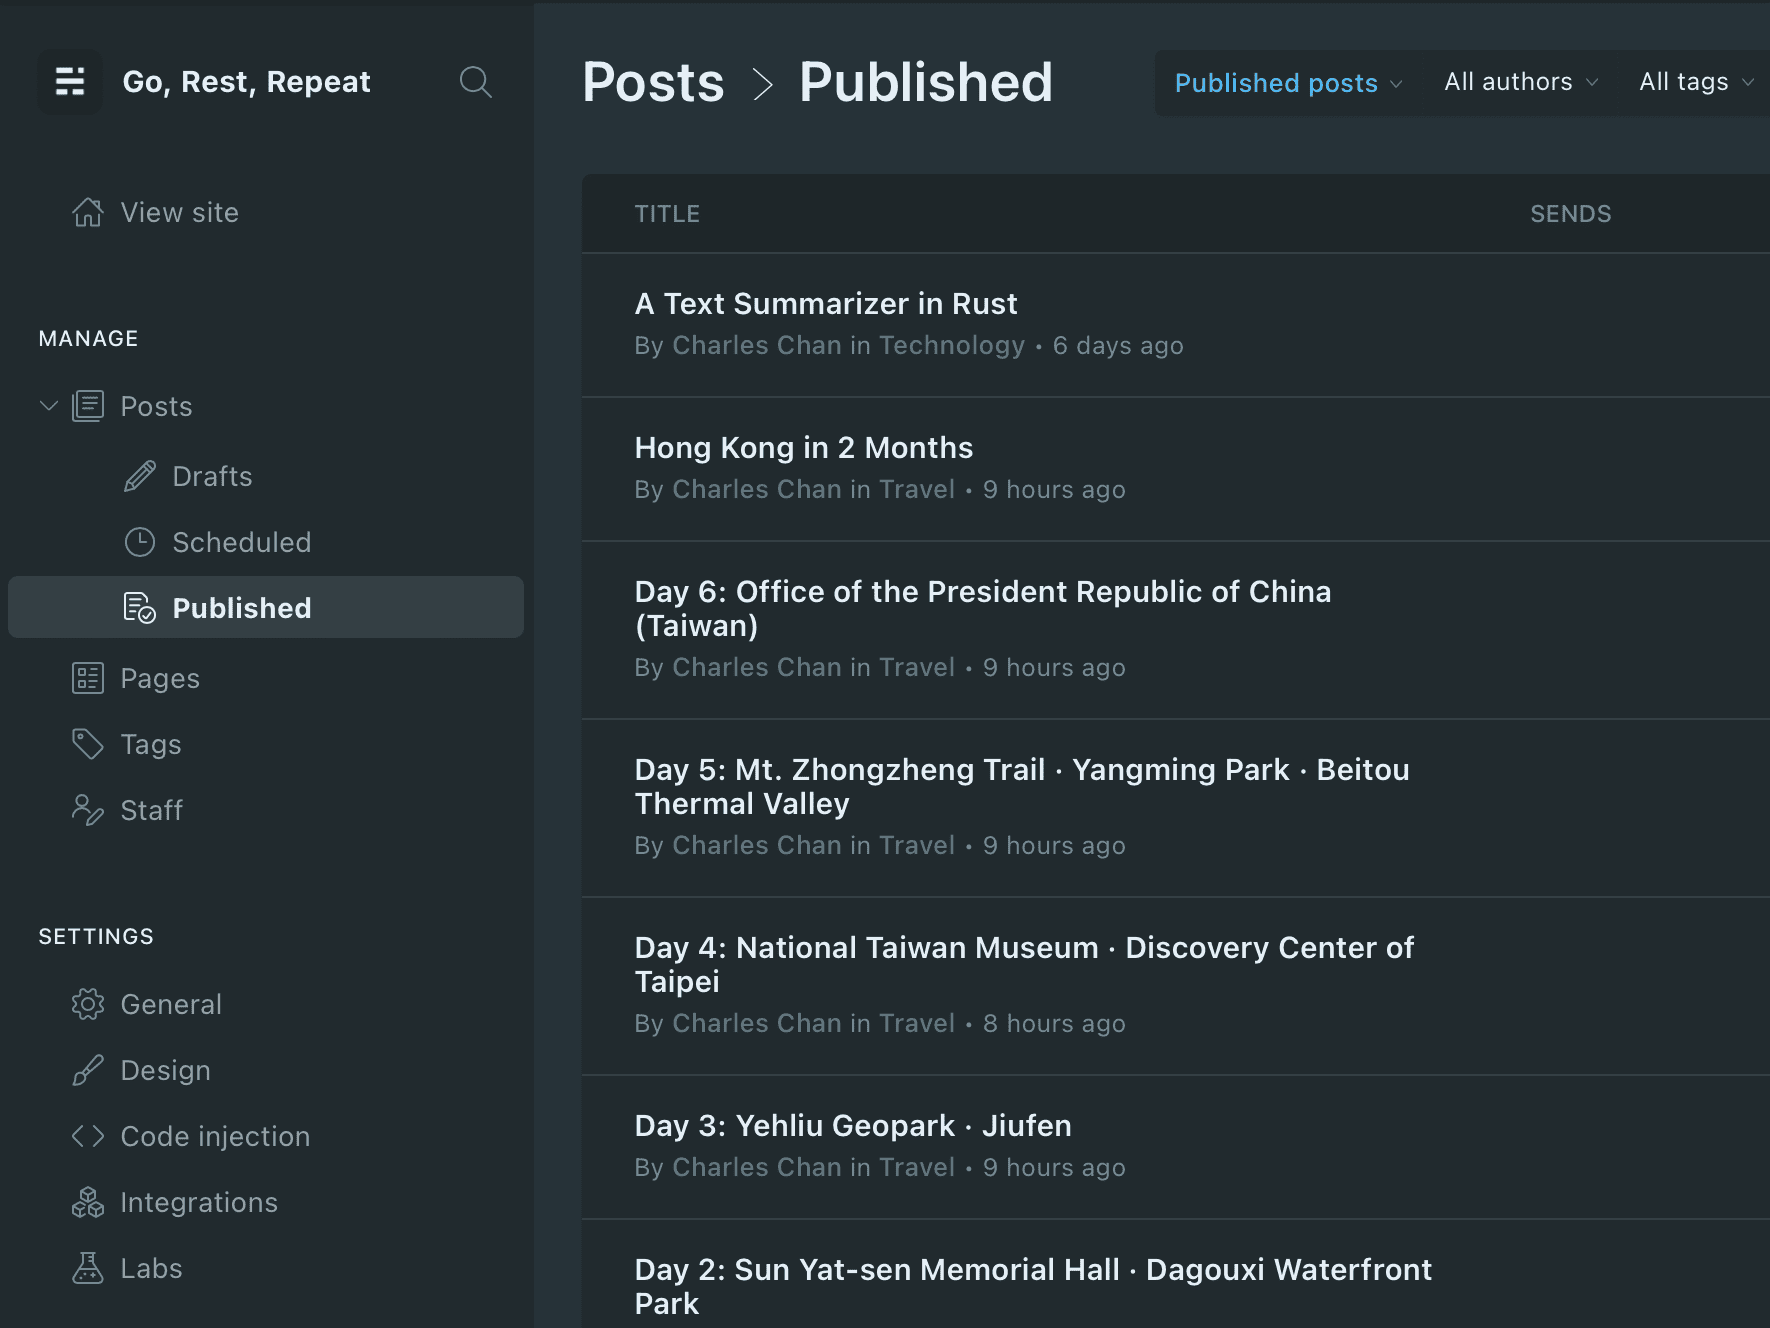Click the Design paintbrush icon
1770x1328 pixels.
click(88, 1070)
